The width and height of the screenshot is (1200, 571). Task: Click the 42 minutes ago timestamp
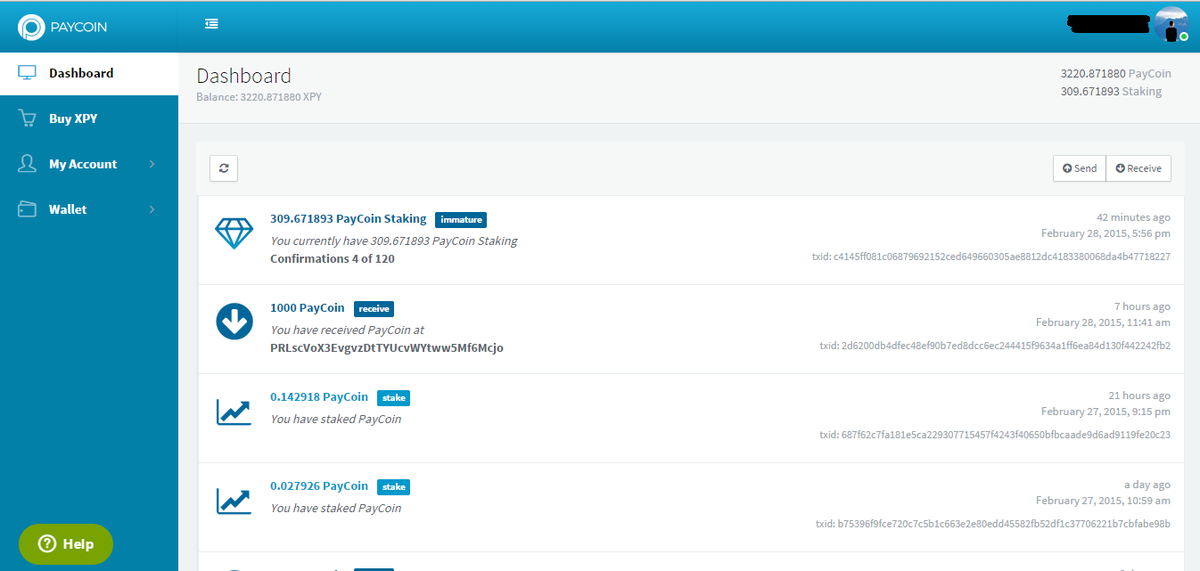coord(1133,217)
